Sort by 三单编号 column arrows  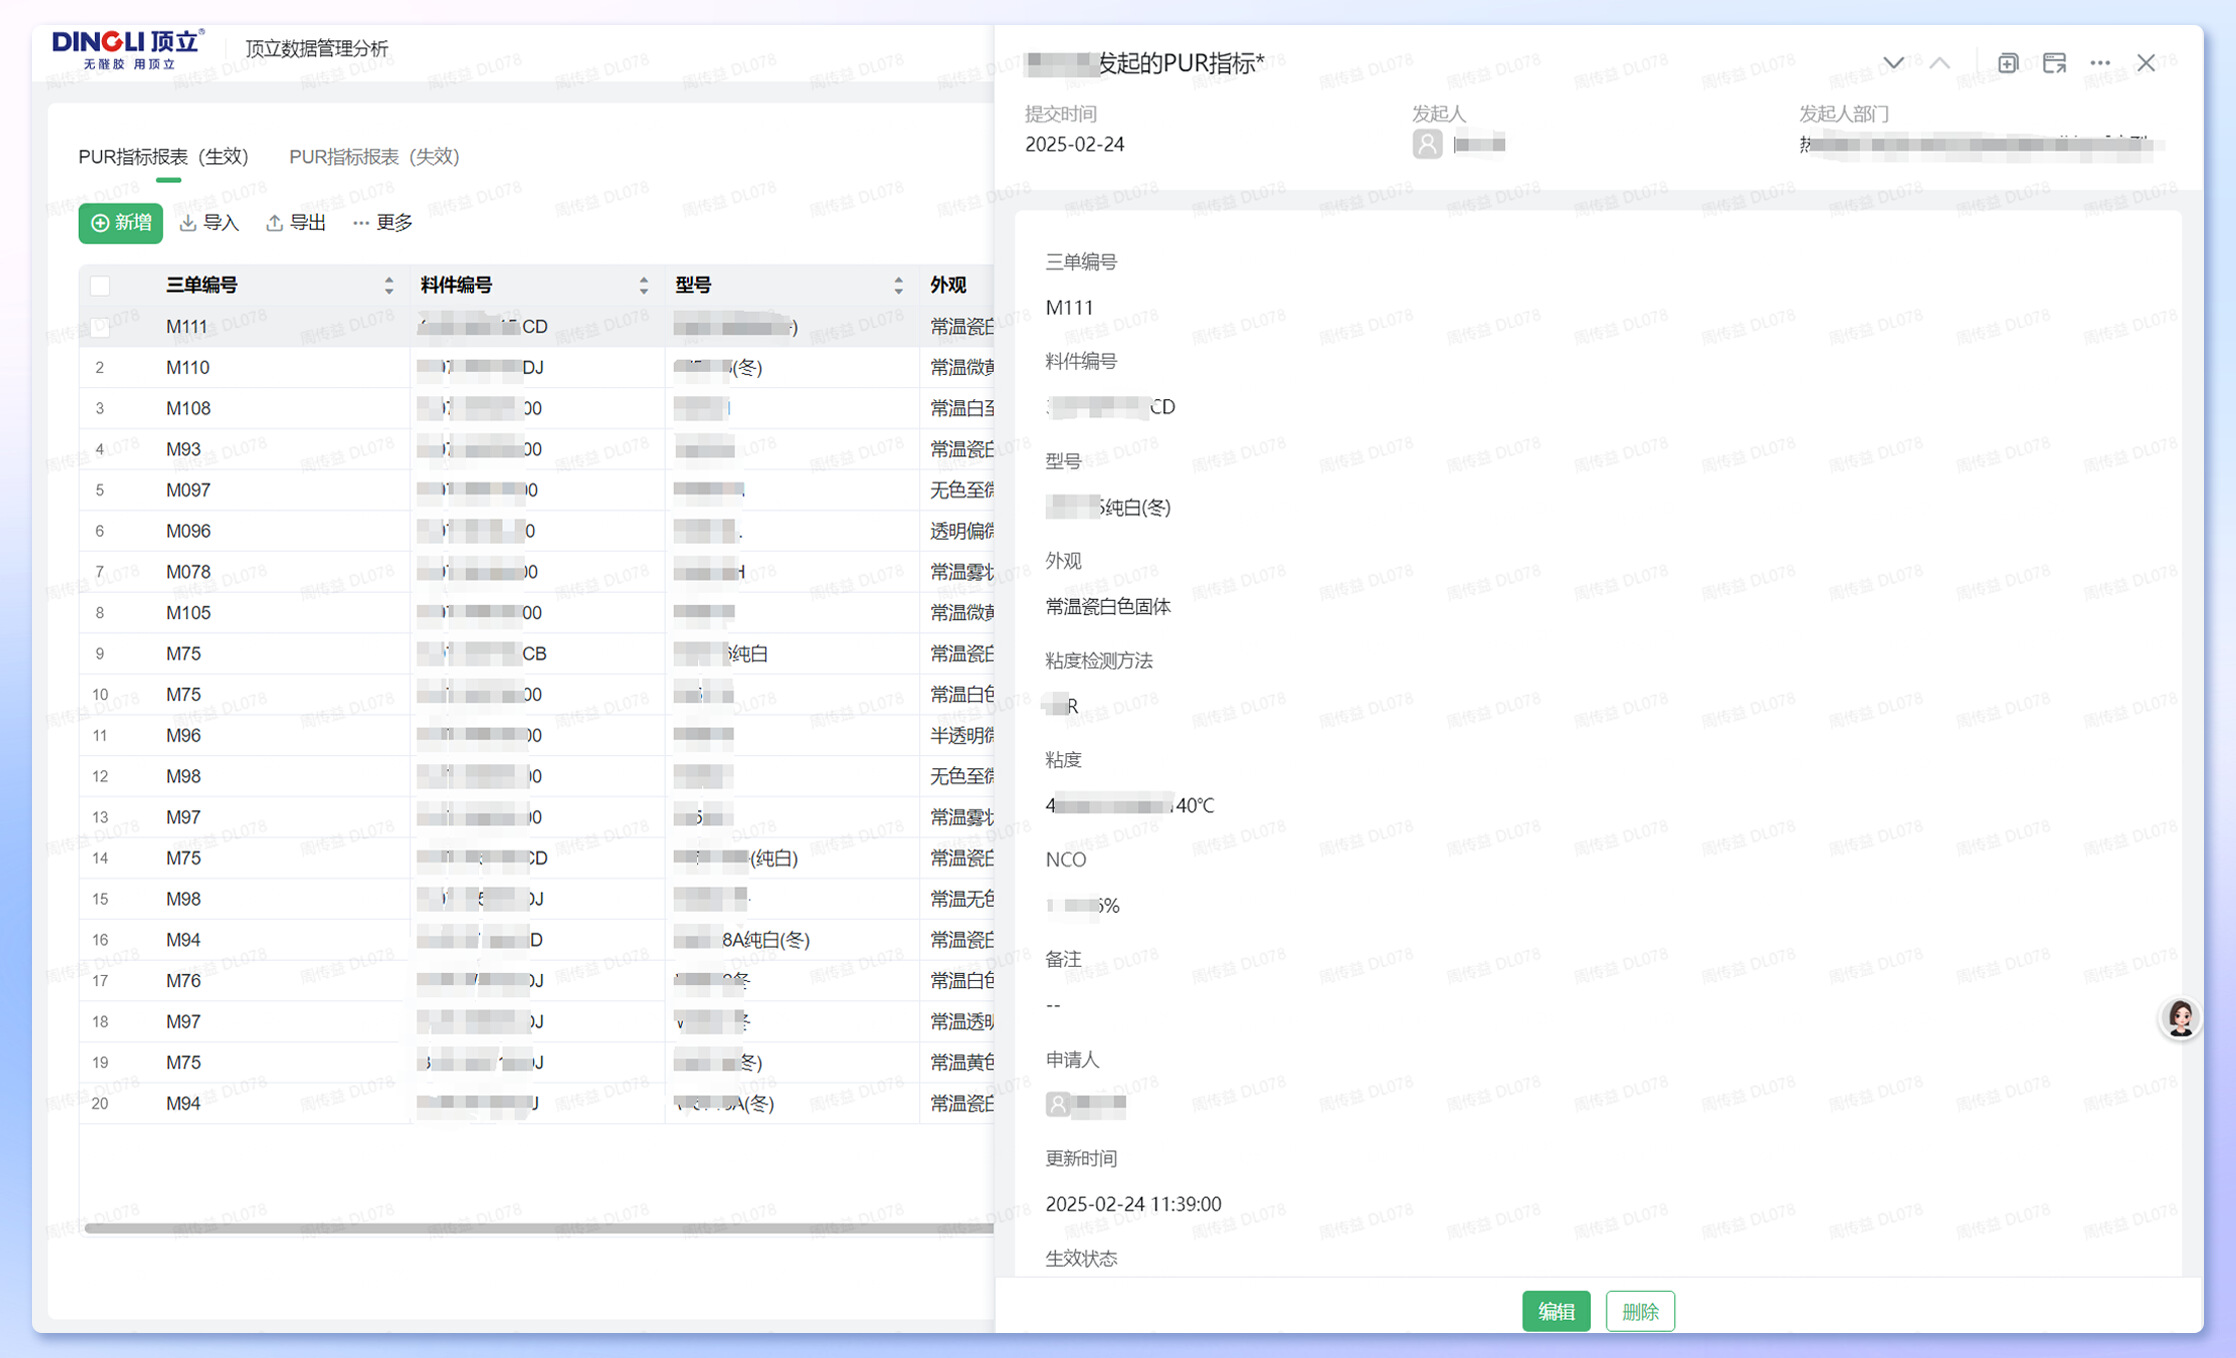tap(389, 286)
